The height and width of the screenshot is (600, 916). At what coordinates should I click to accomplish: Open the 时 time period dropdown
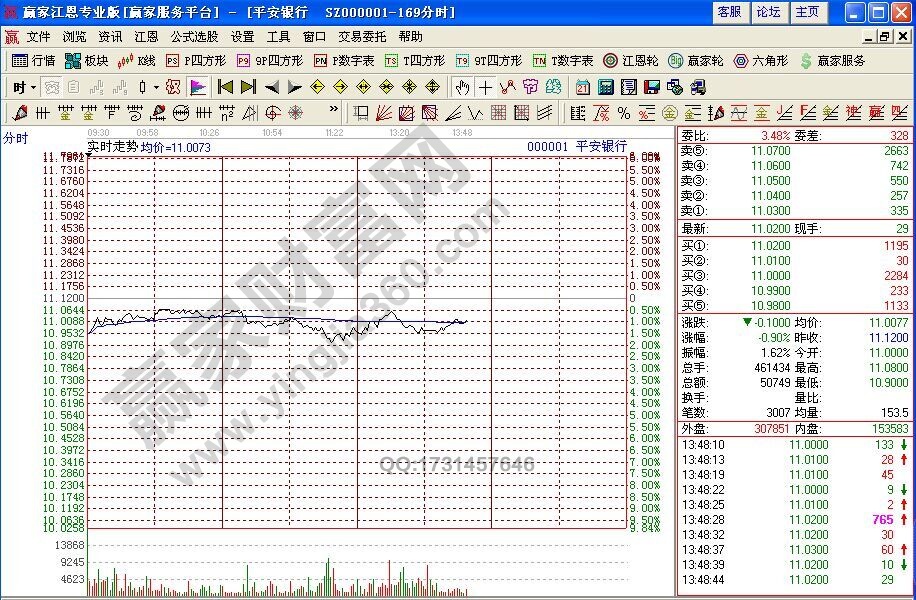tap(24, 87)
